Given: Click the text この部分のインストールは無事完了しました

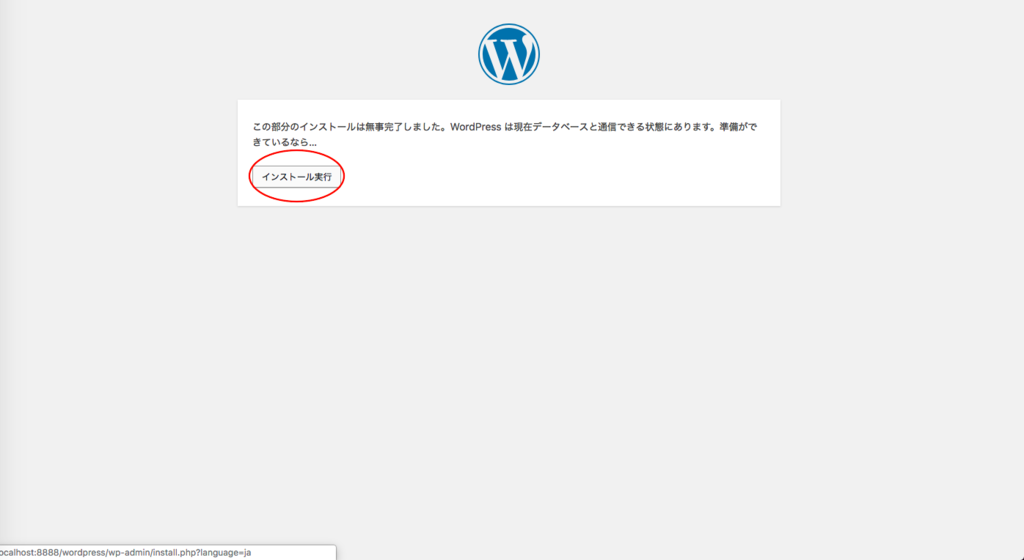Looking at the screenshot, I should pos(346,127).
